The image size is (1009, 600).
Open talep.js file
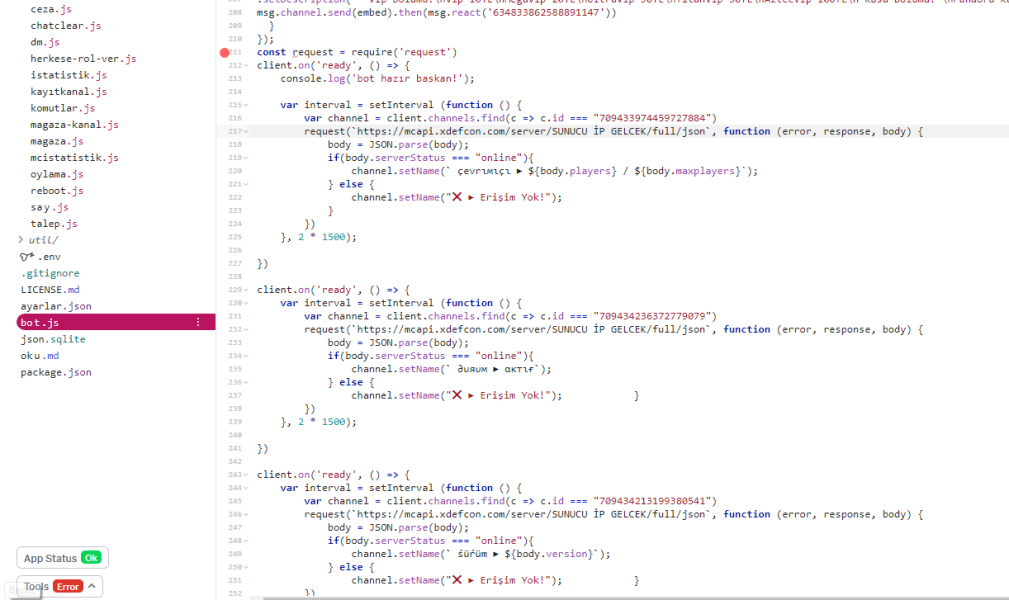point(53,224)
